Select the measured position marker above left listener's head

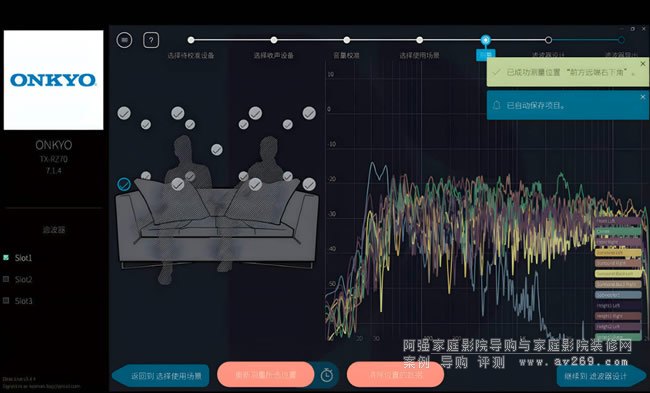click(x=178, y=113)
